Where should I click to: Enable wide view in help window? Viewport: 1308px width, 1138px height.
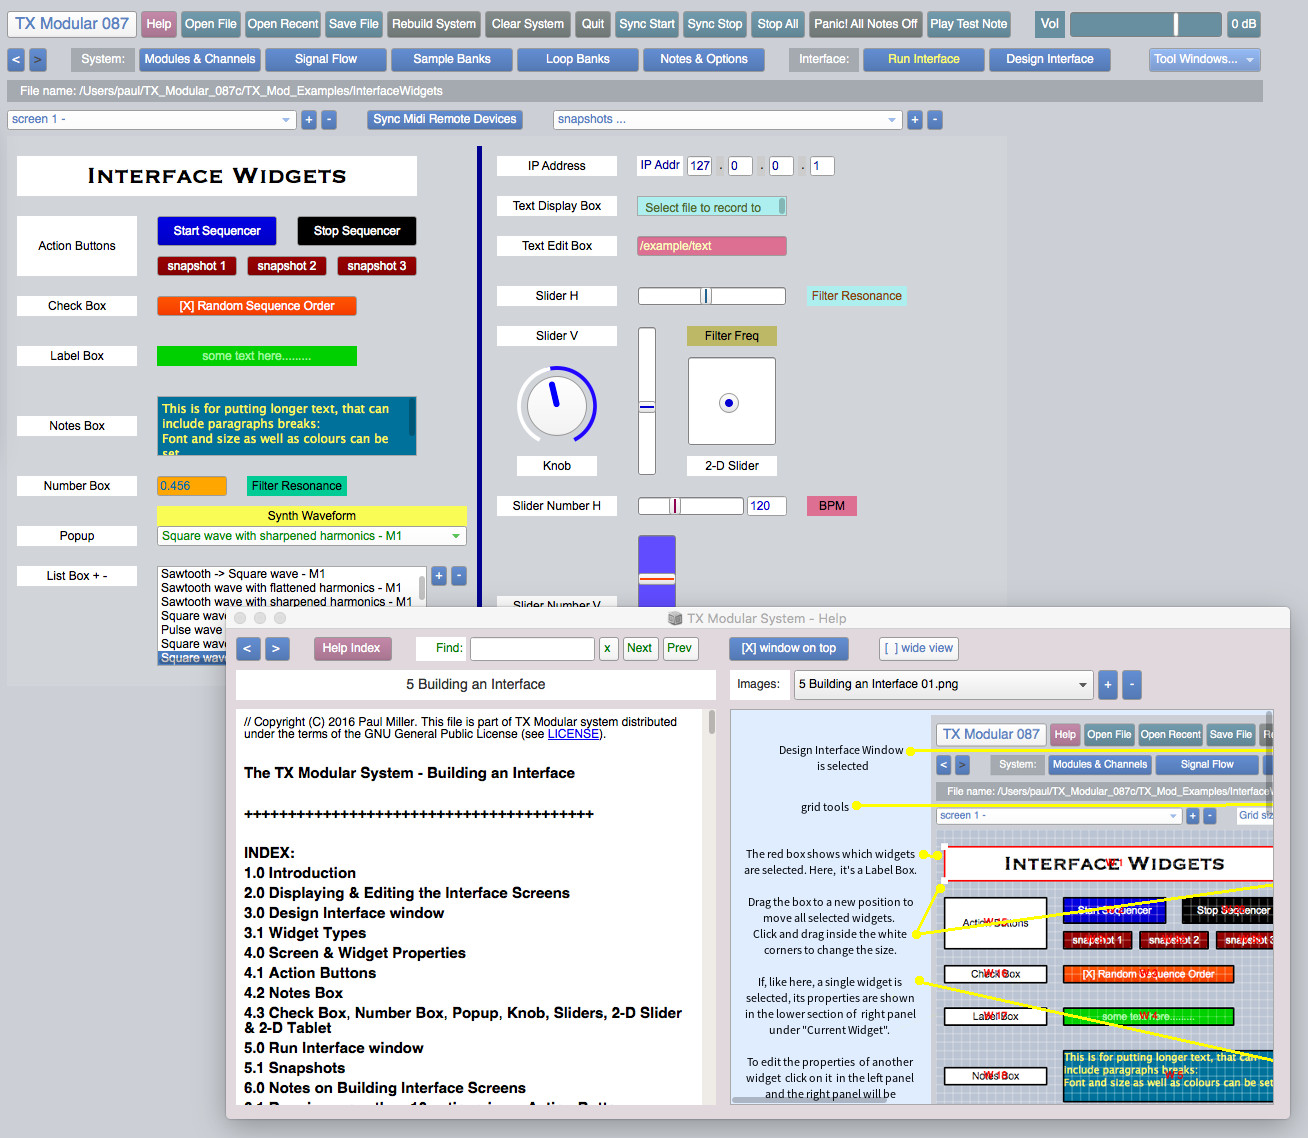pos(919,649)
